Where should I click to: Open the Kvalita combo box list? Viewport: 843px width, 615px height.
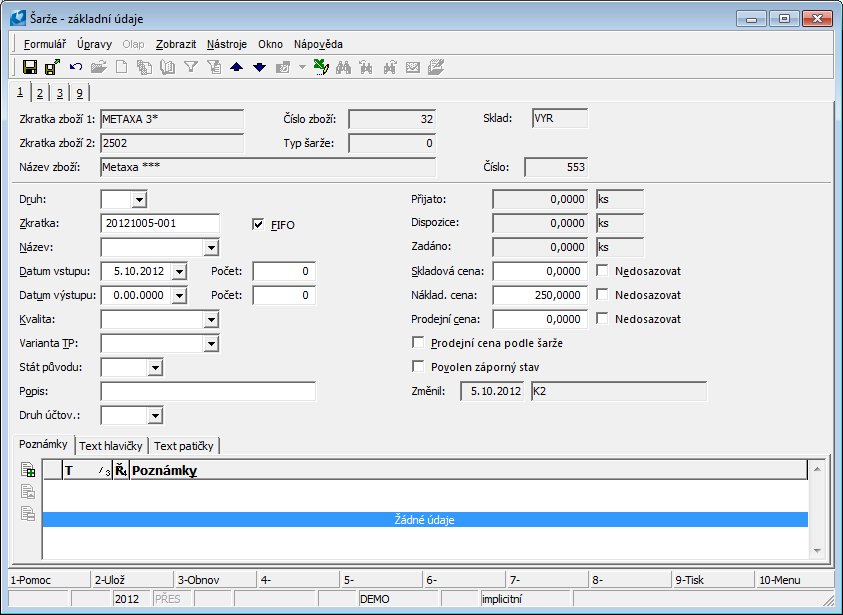tap(210, 320)
